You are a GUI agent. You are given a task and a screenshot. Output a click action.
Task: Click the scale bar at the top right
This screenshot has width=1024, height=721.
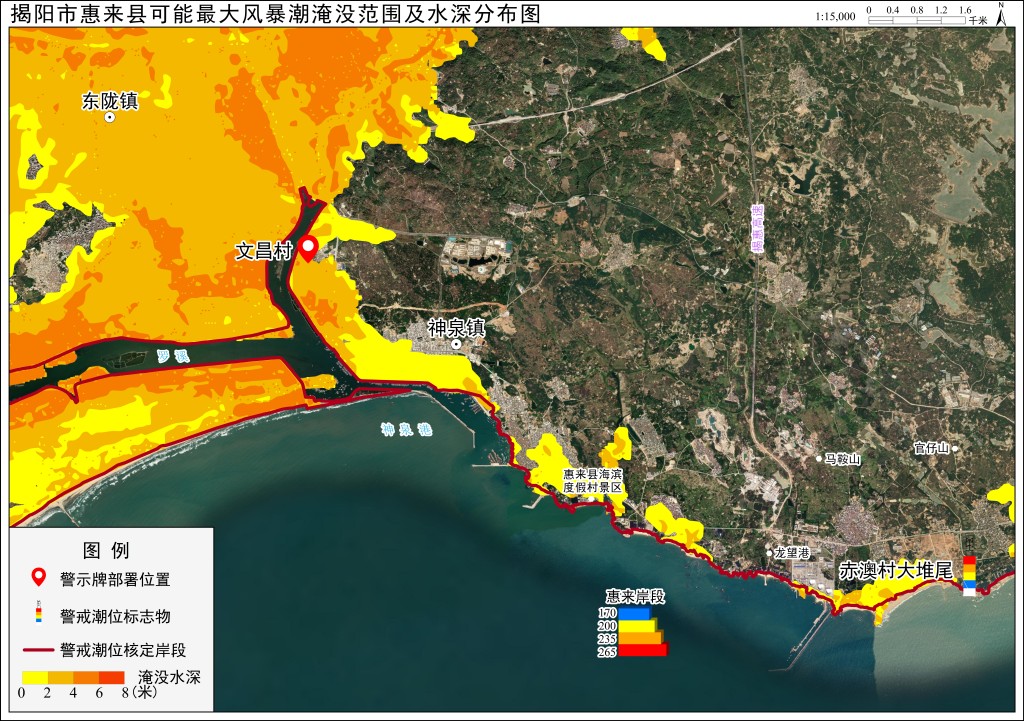(917, 20)
